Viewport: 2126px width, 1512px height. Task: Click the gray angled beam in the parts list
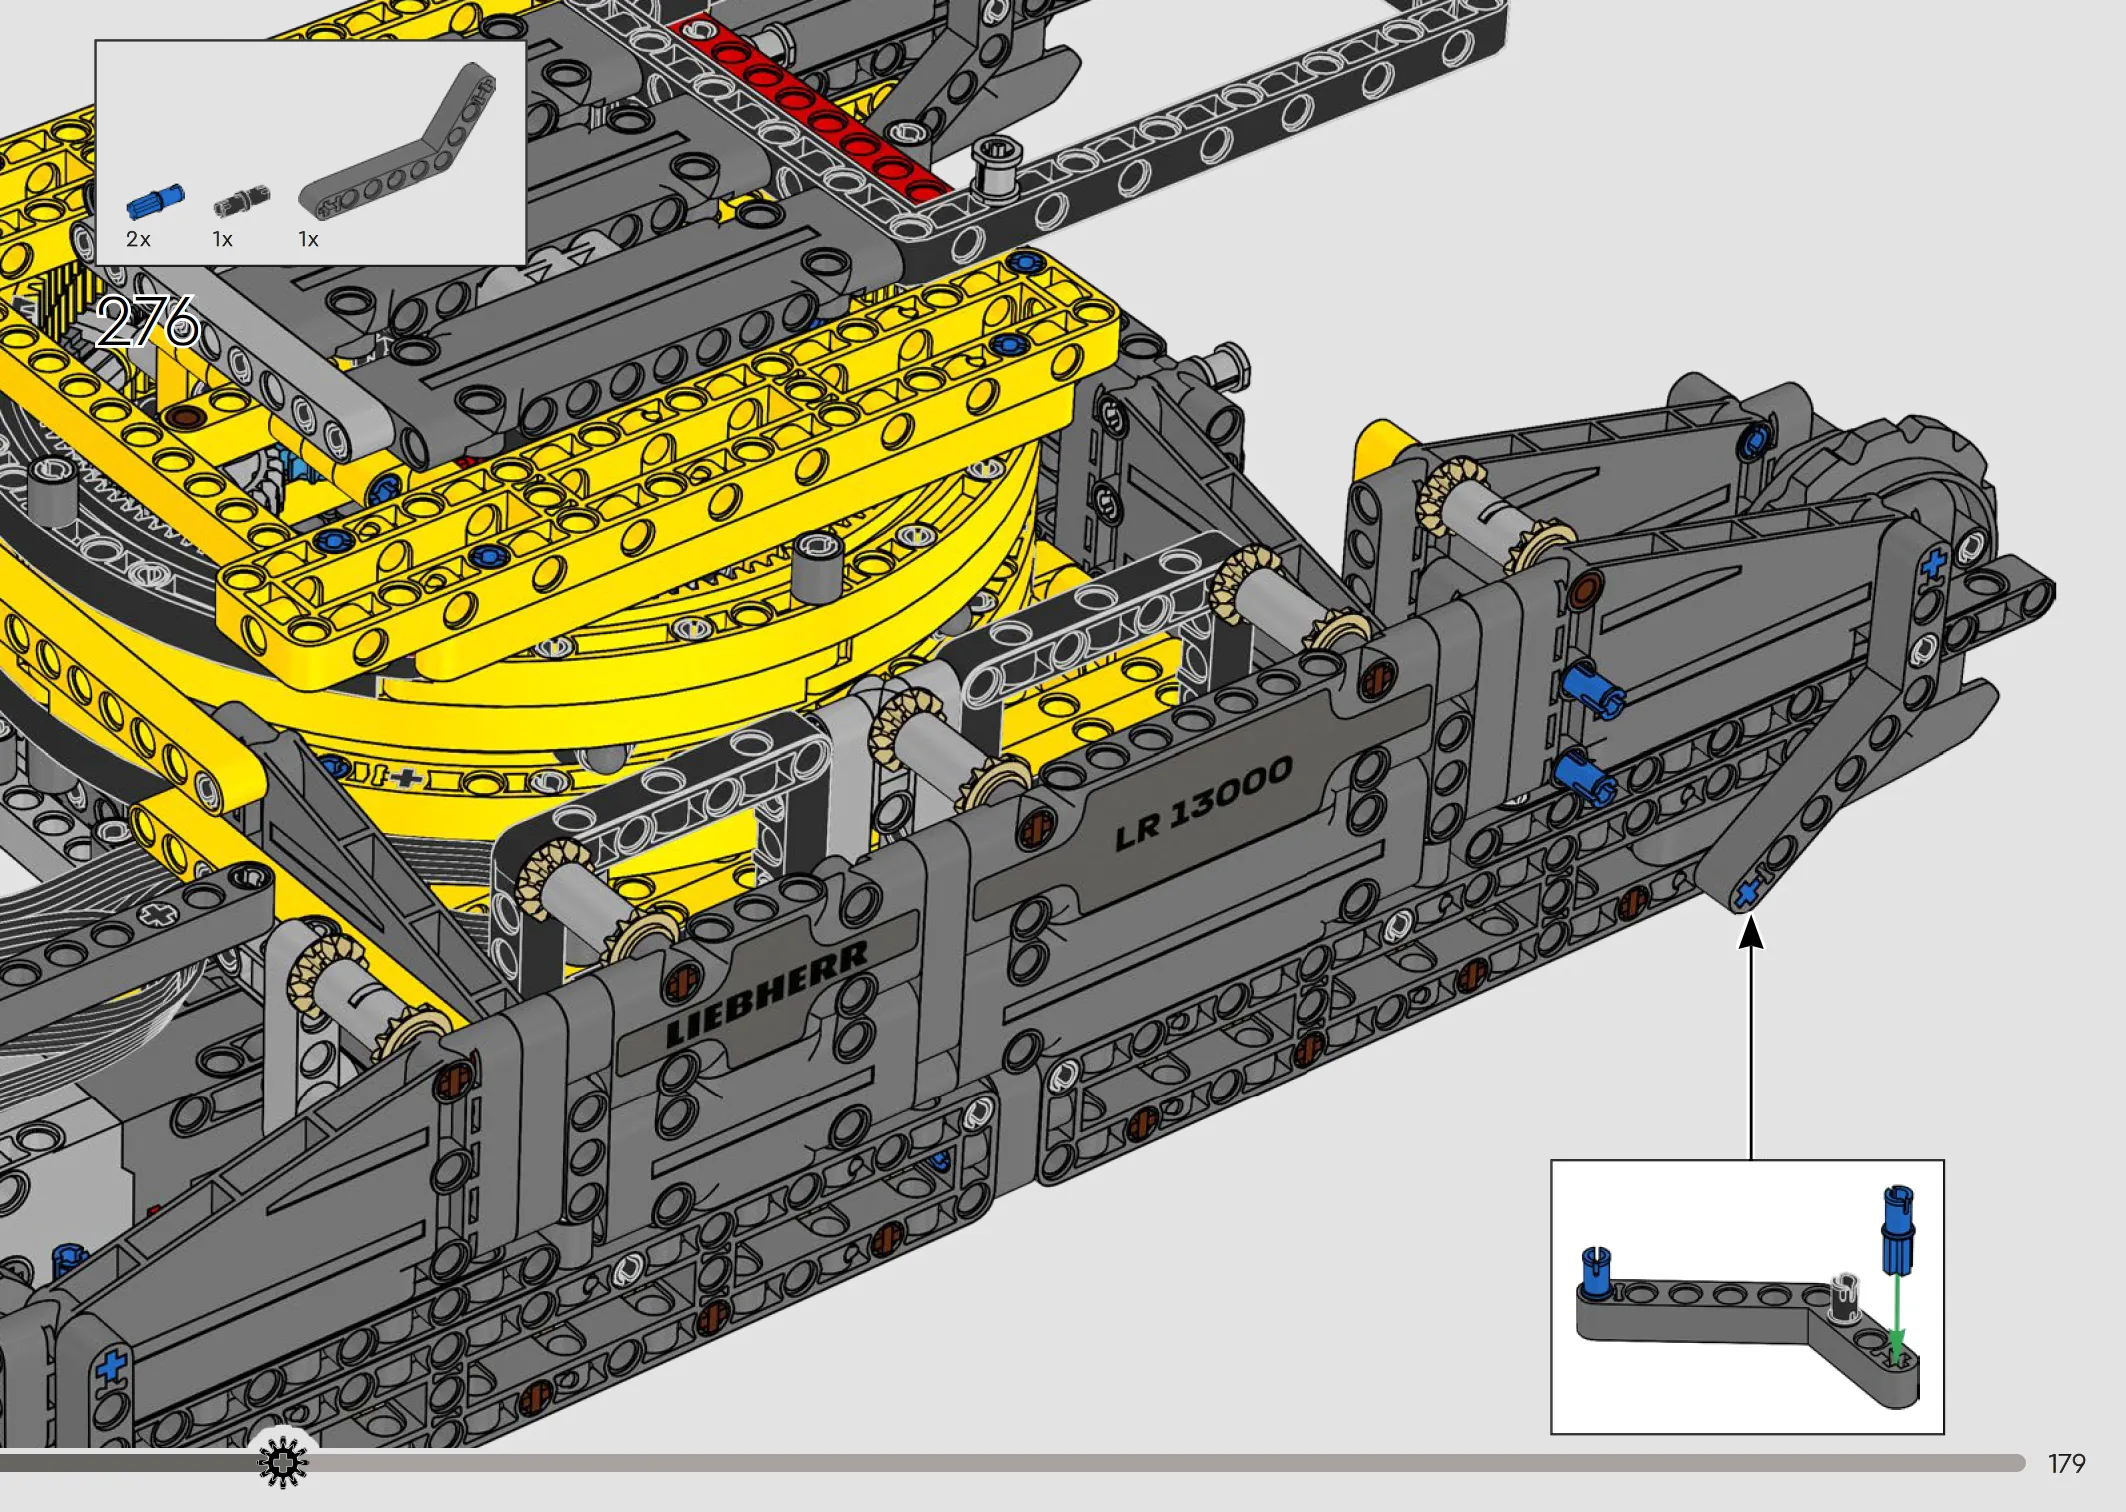[397, 142]
